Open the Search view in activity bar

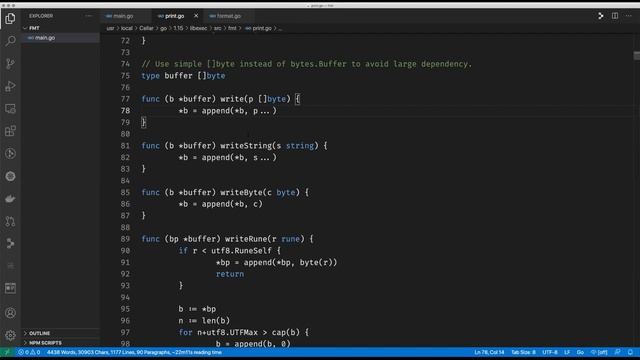[x=10, y=41]
